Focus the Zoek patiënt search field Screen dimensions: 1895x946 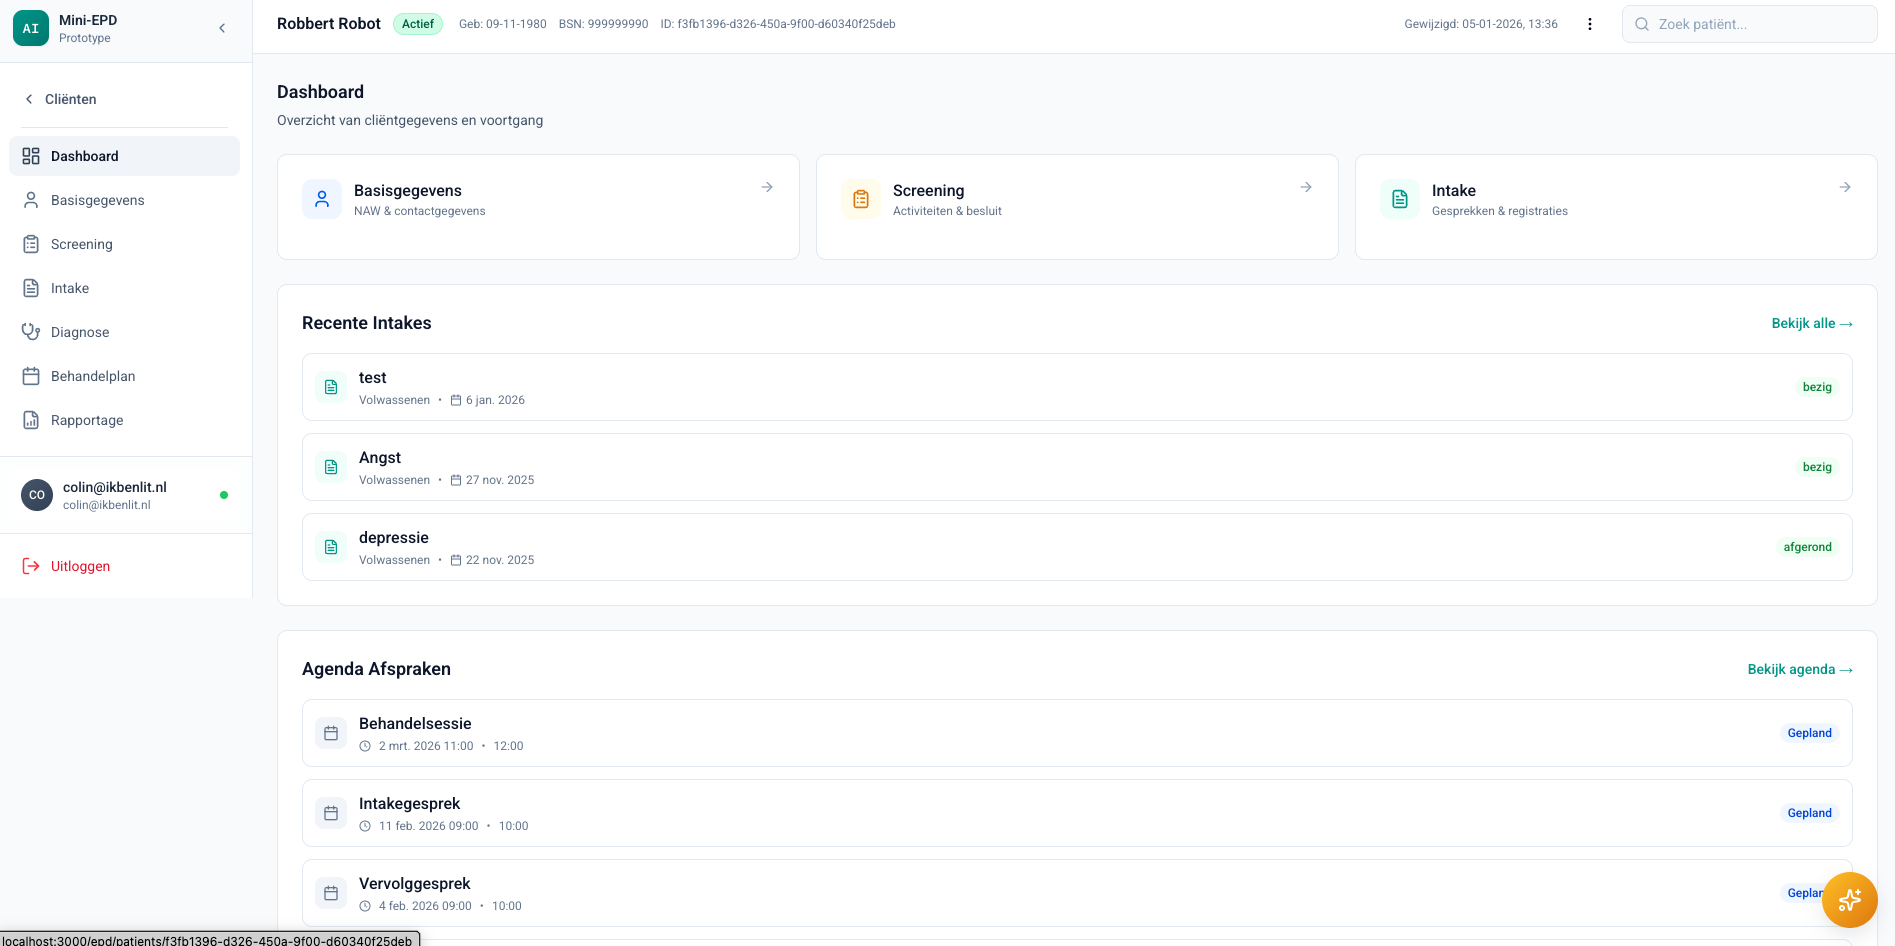1749,24
